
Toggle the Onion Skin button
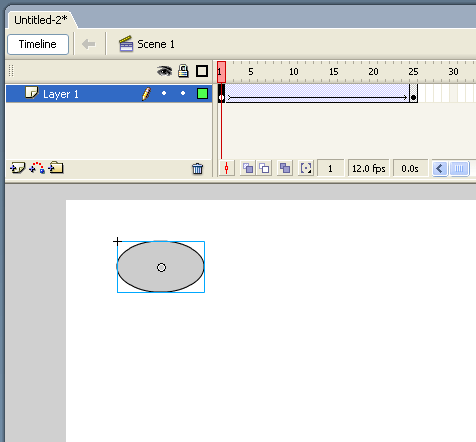[x=248, y=168]
